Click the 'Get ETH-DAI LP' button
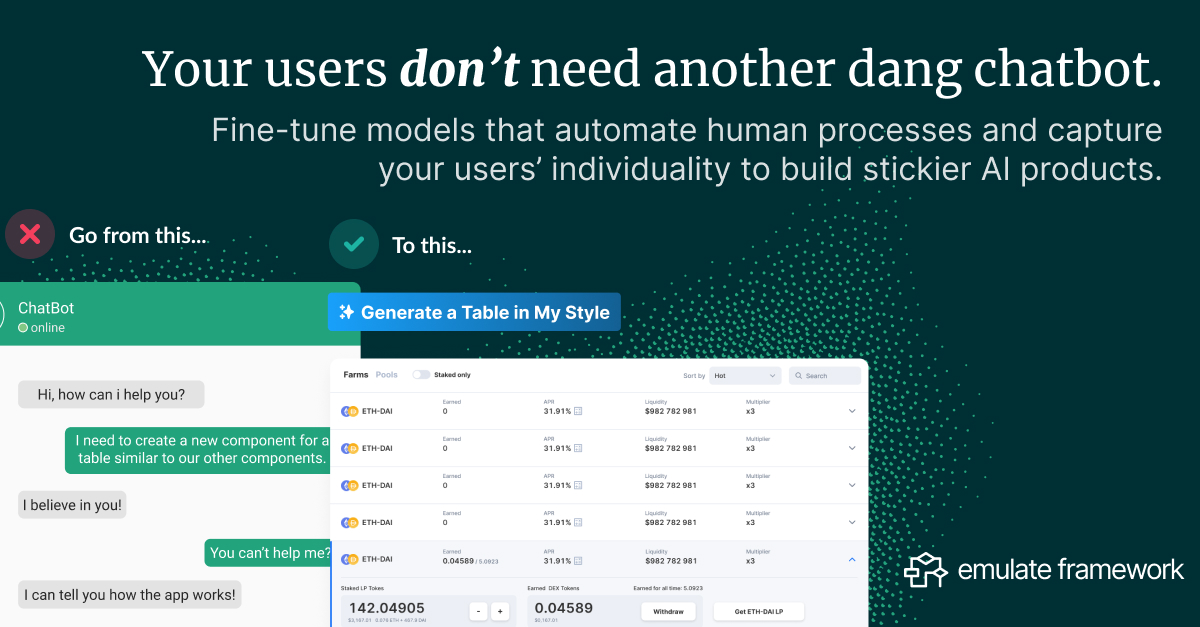 click(x=760, y=611)
